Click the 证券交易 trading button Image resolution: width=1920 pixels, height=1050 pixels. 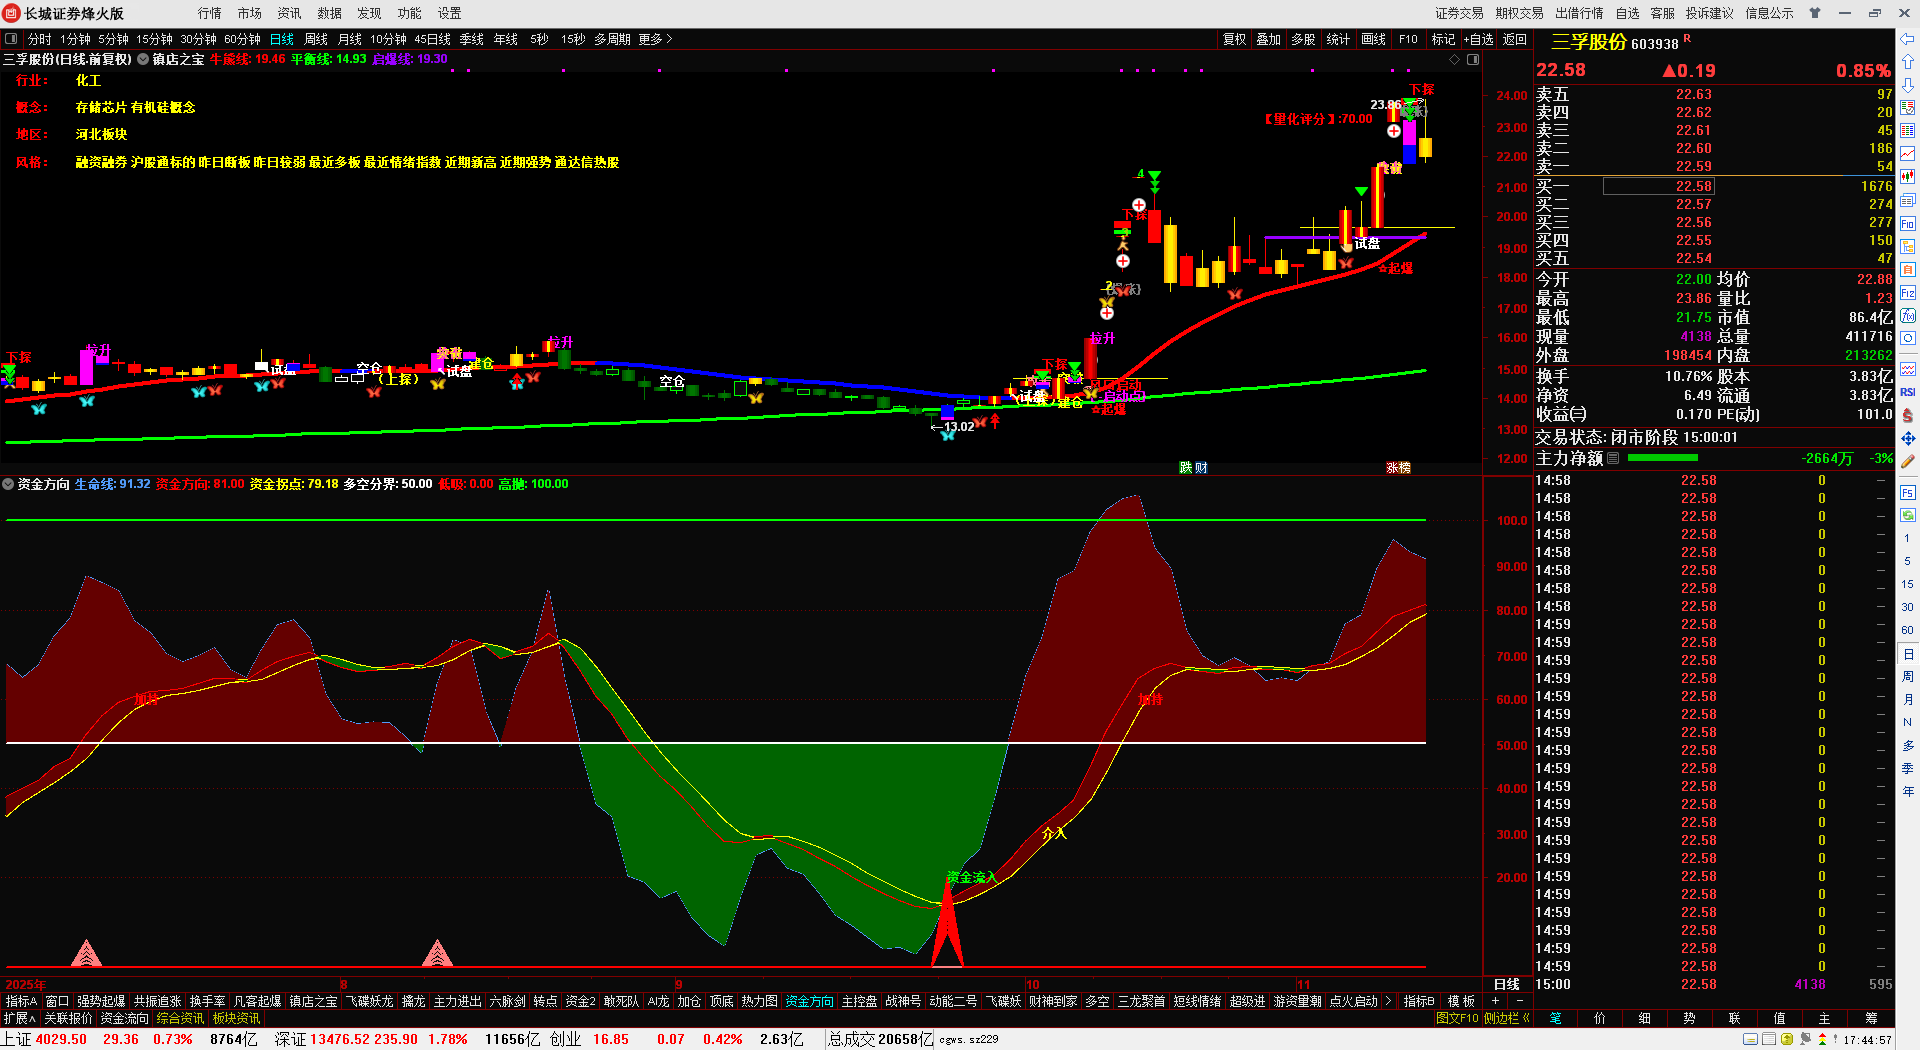[x=1459, y=13]
